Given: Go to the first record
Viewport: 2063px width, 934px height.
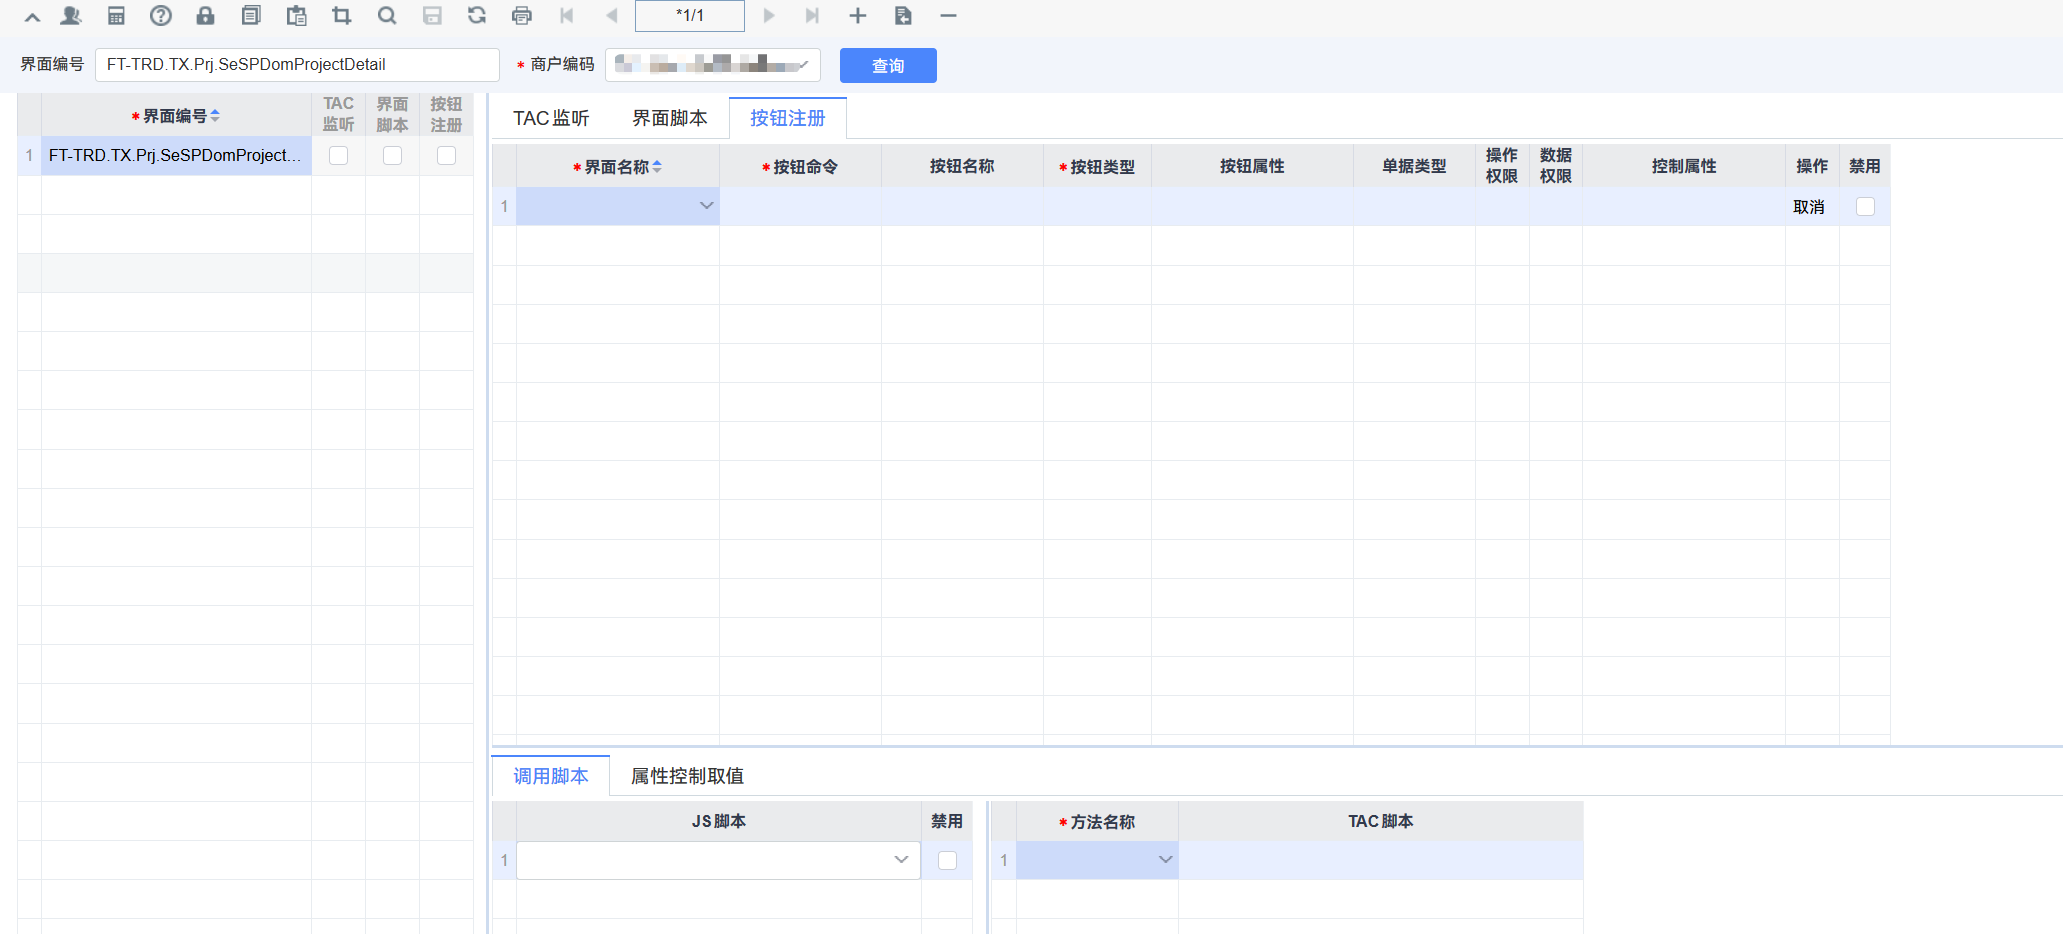Looking at the screenshot, I should pyautogui.click(x=567, y=16).
